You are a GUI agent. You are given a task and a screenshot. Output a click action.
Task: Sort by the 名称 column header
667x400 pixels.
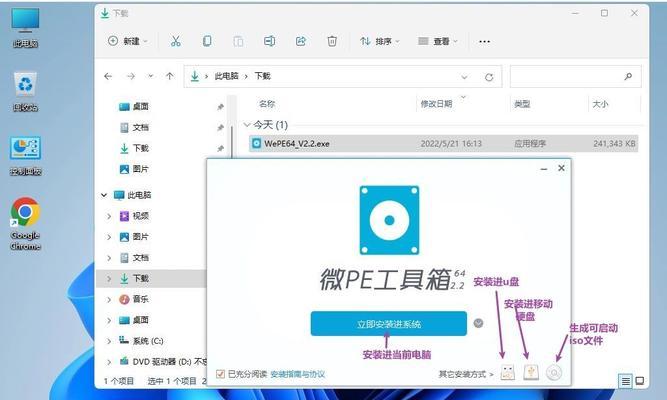click(267, 104)
